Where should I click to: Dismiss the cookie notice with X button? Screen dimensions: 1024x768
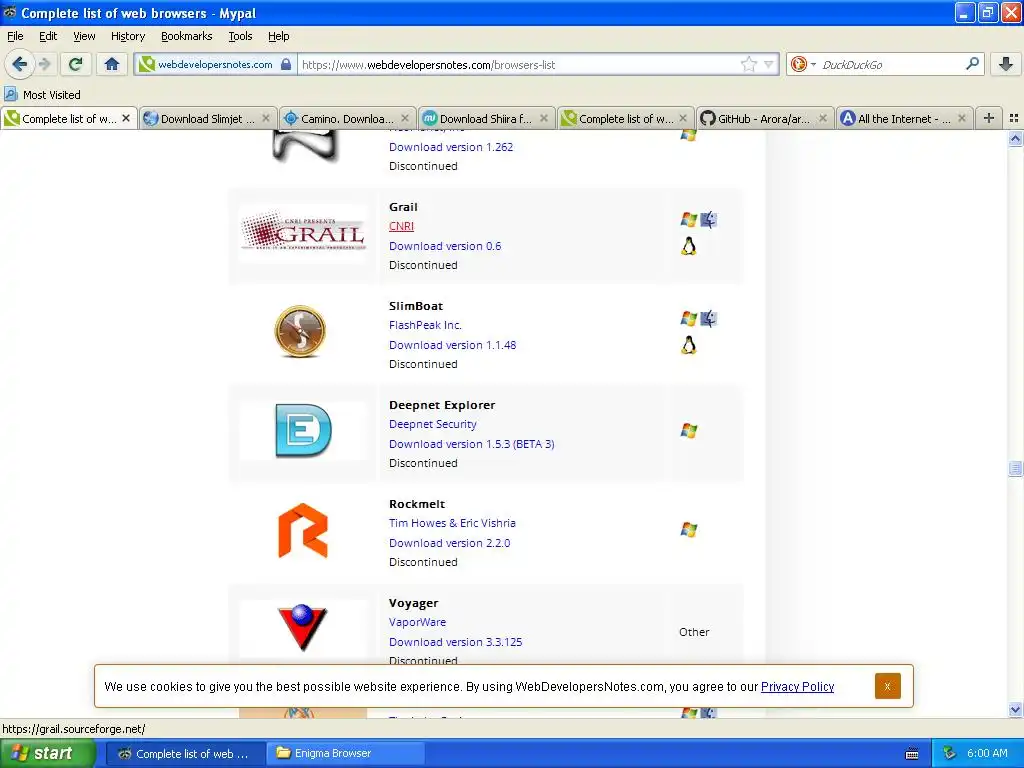(x=888, y=686)
